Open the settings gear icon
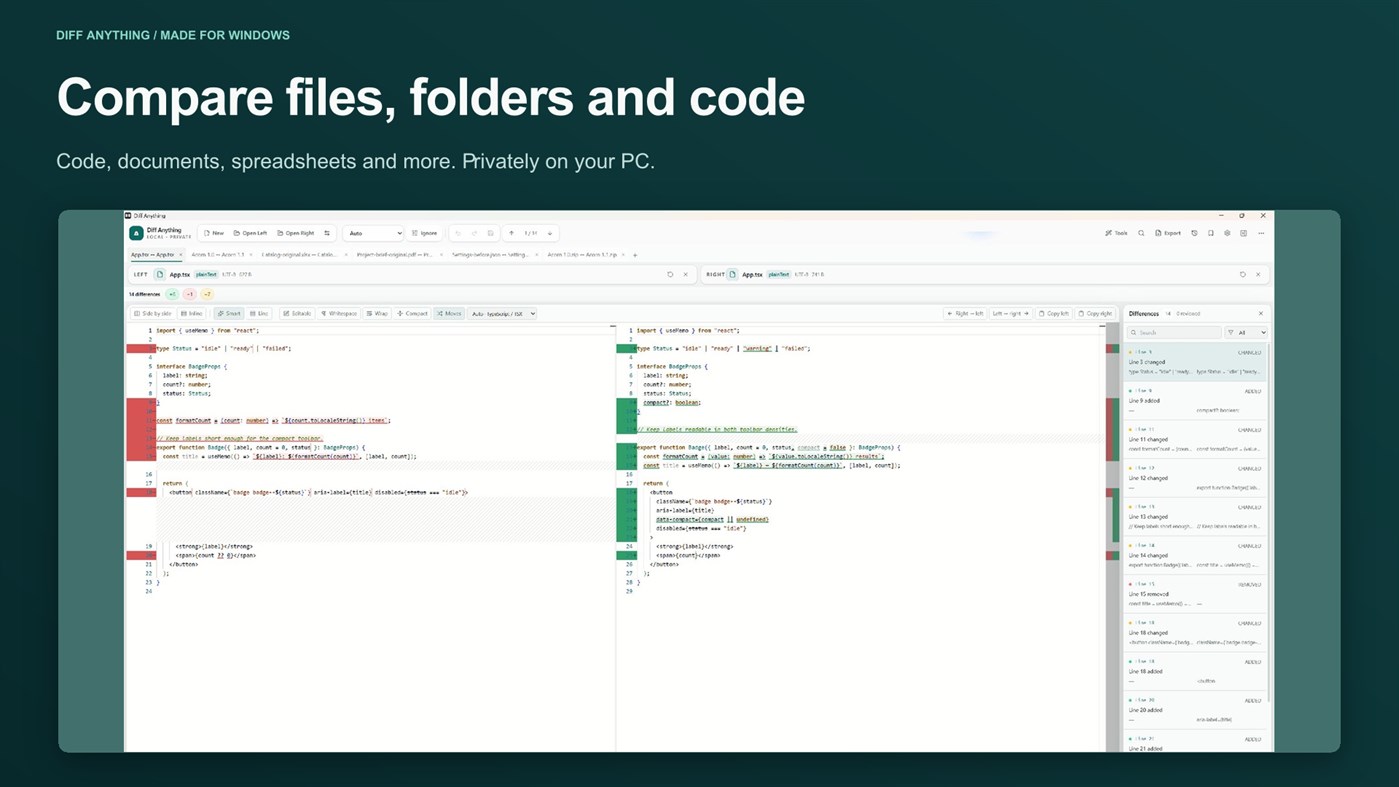The width and height of the screenshot is (1399, 787). click(1227, 233)
